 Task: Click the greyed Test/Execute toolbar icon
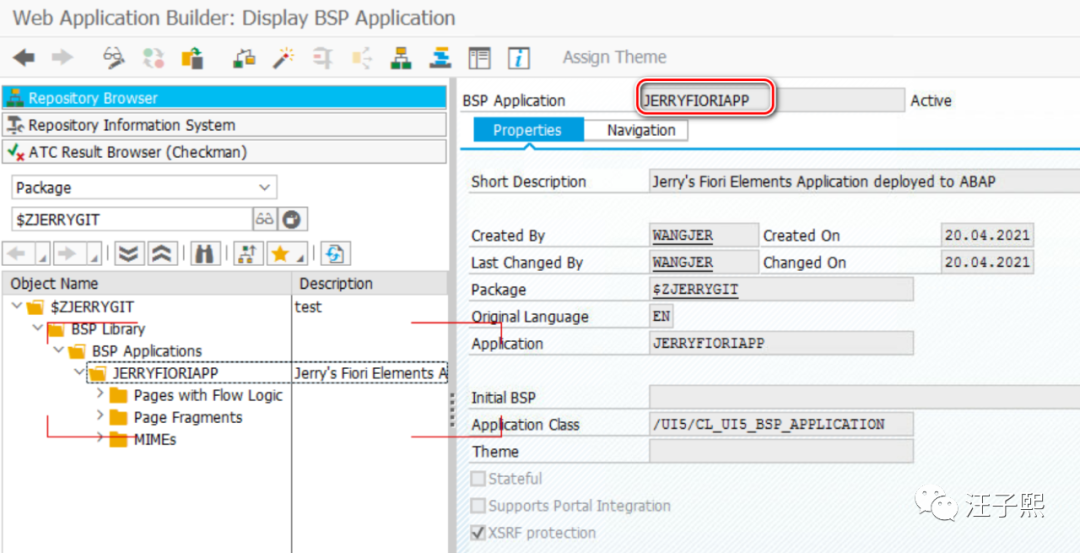coord(322,58)
